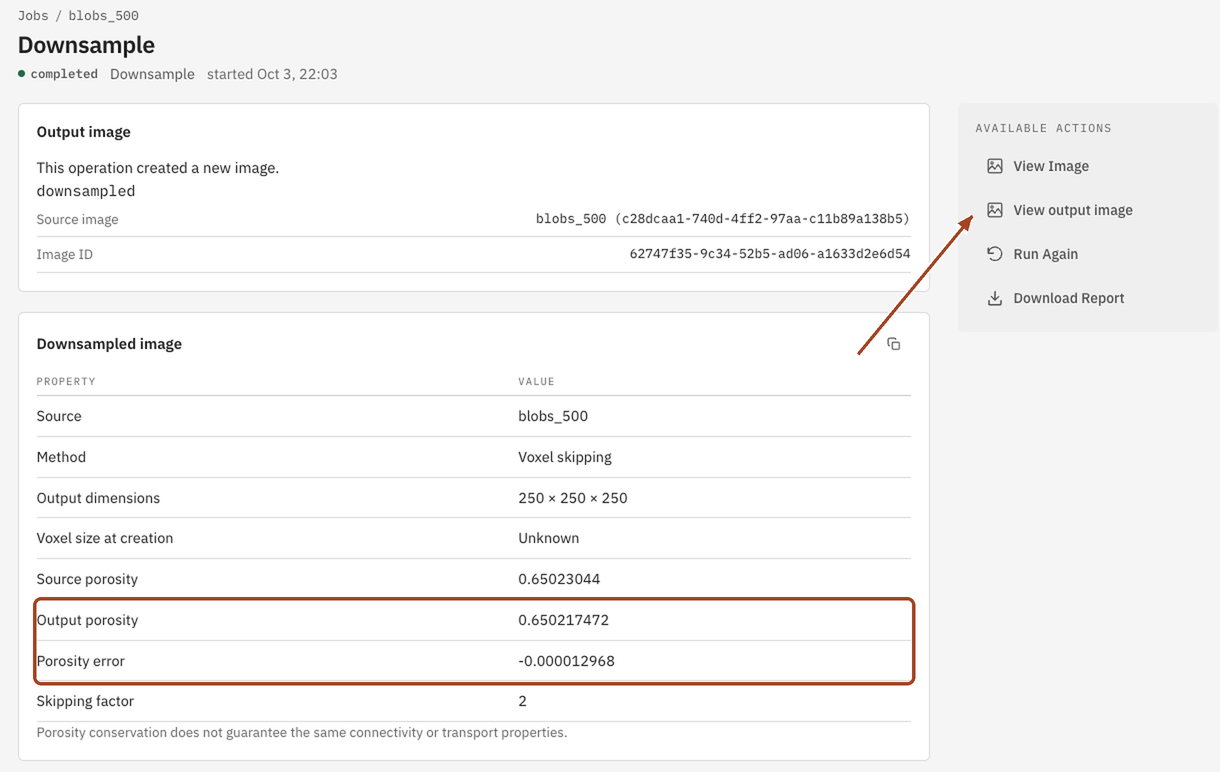The width and height of the screenshot is (1220, 772).
Task: Click the AVAILABLE ACTIONS heading
Action: tap(1043, 128)
